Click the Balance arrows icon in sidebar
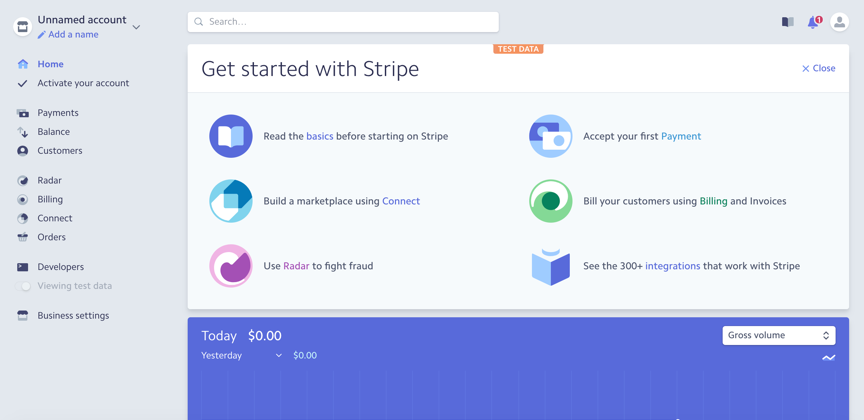Image resolution: width=864 pixels, height=420 pixels. tap(23, 132)
